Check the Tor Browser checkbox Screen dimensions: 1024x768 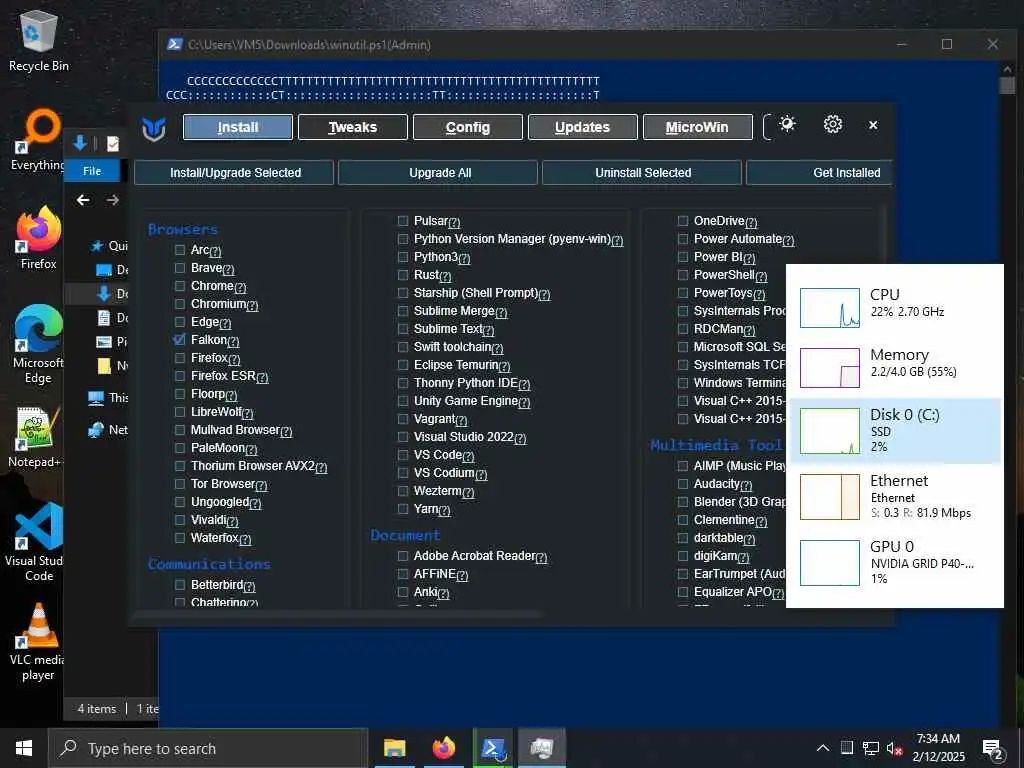click(180, 484)
